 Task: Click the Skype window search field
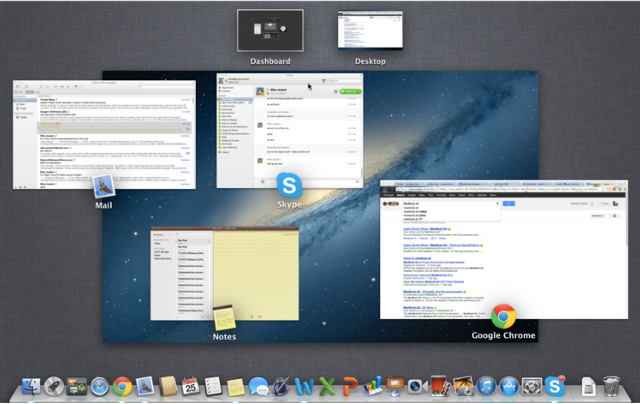[x=344, y=80]
